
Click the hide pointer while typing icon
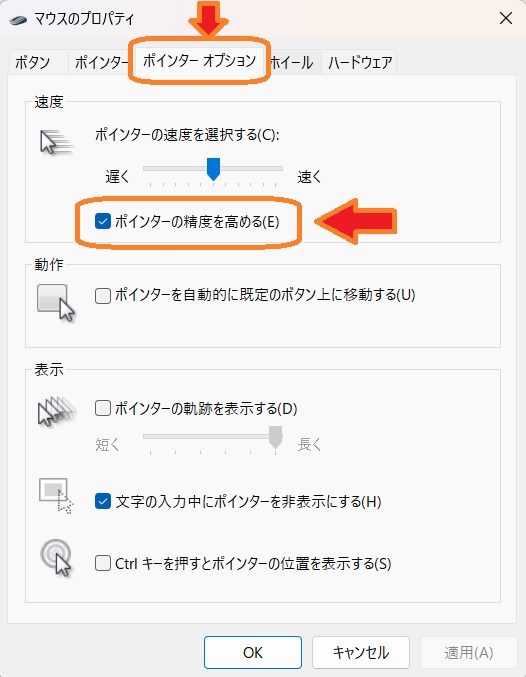tap(56, 496)
